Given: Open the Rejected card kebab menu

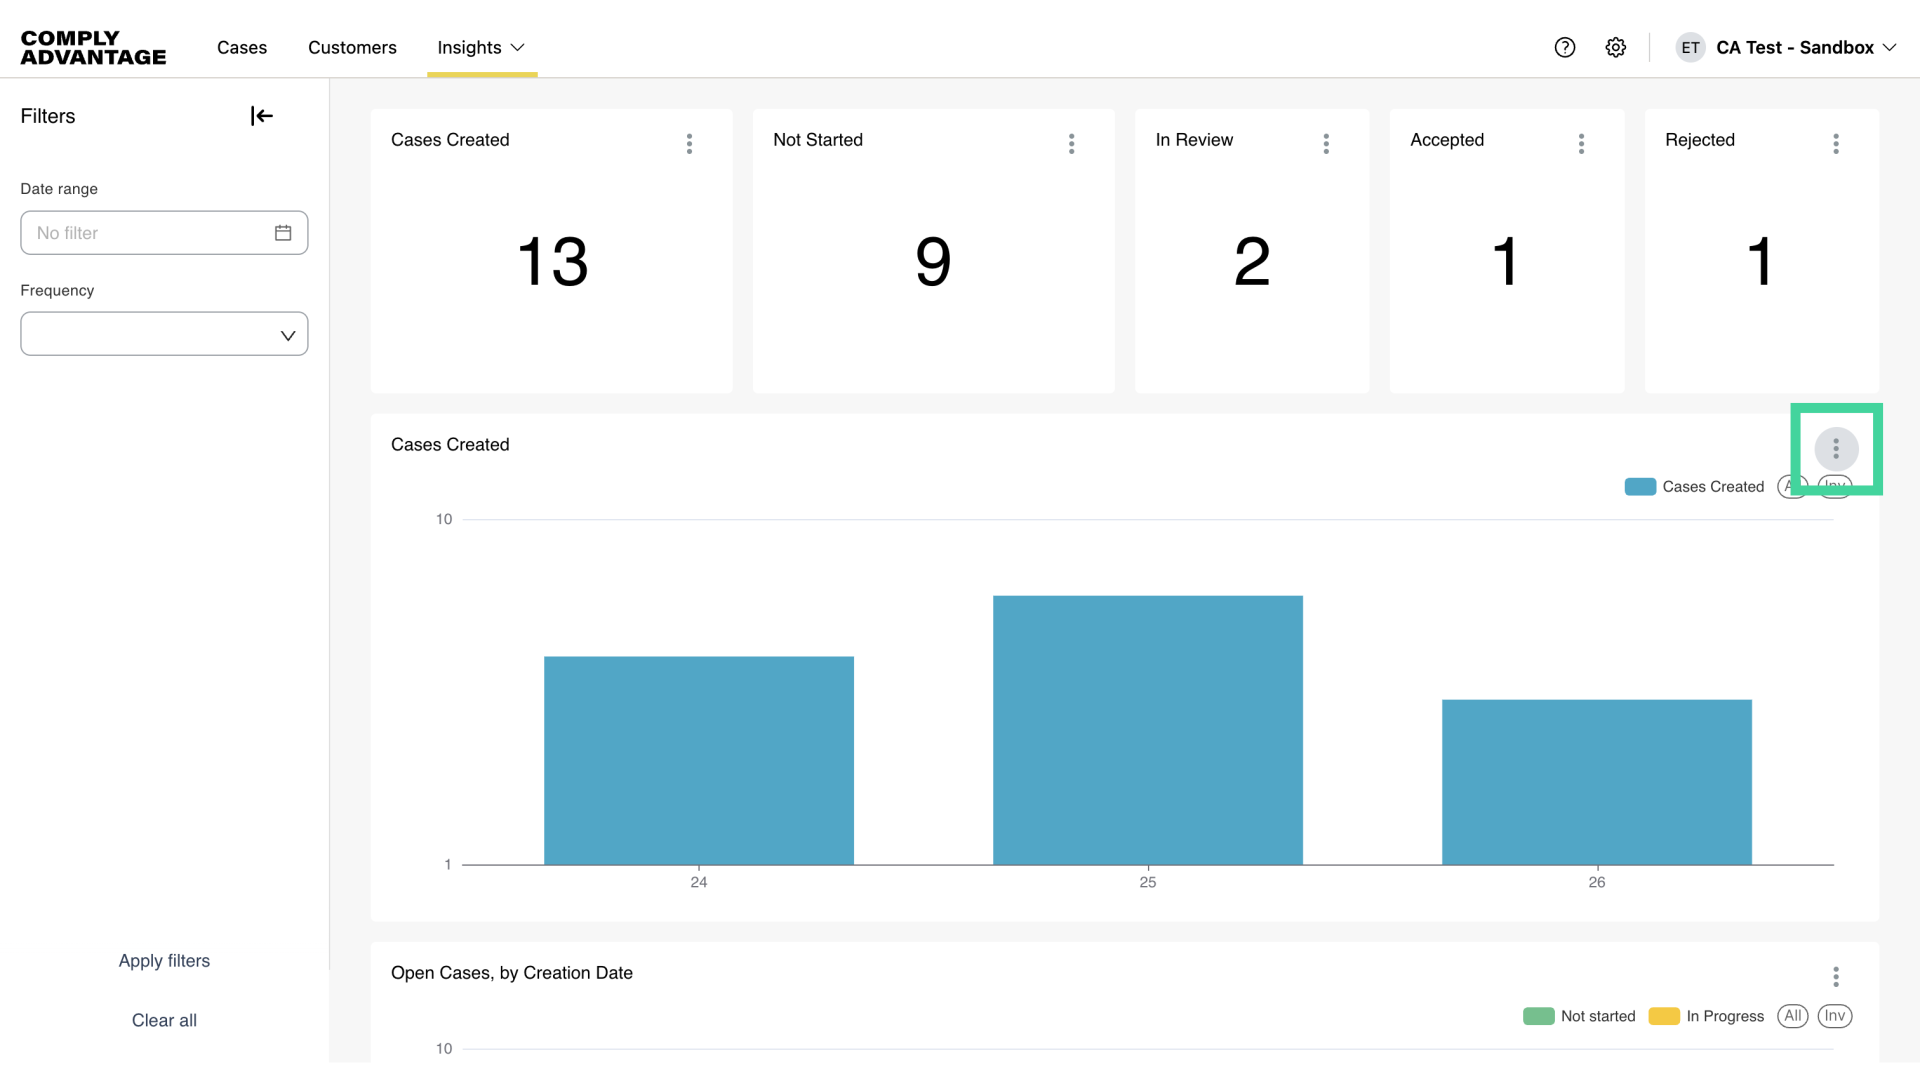Looking at the screenshot, I should pos(1836,144).
